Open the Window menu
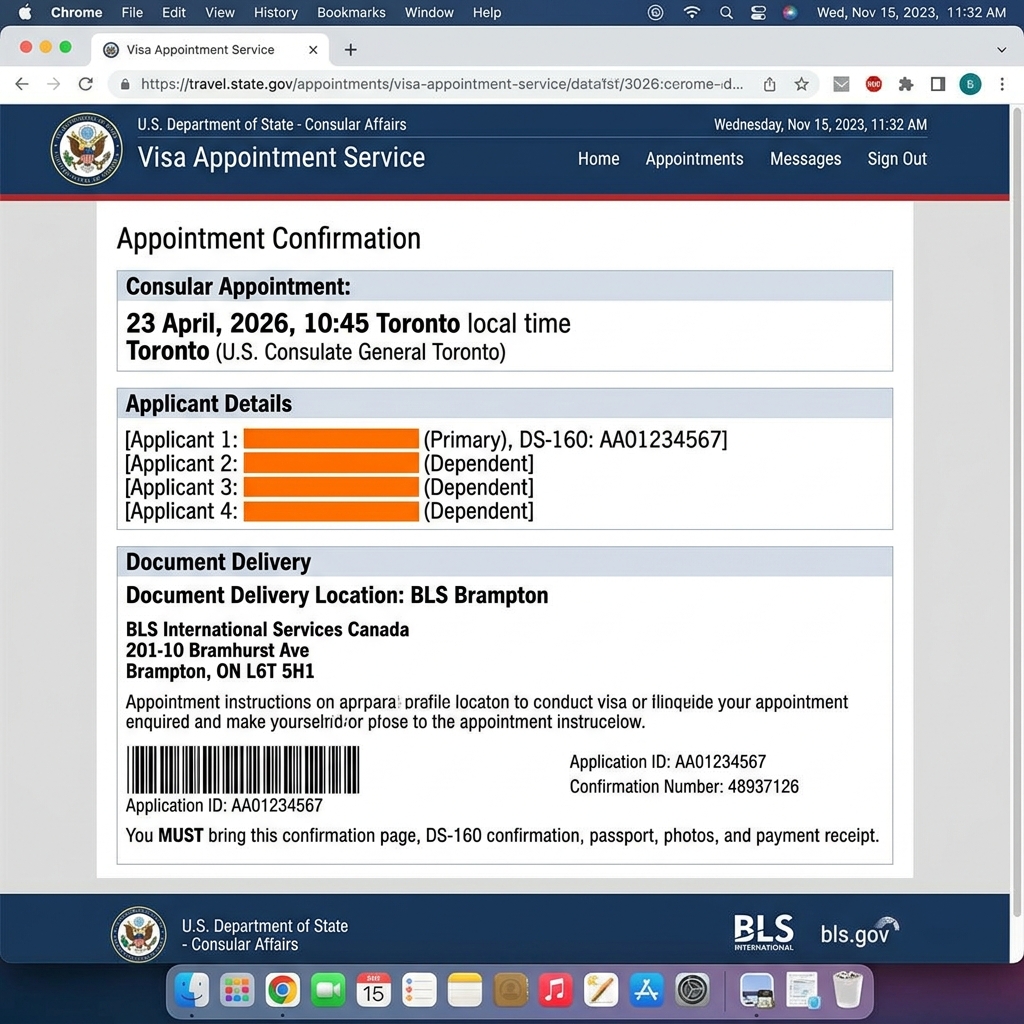 (x=429, y=12)
